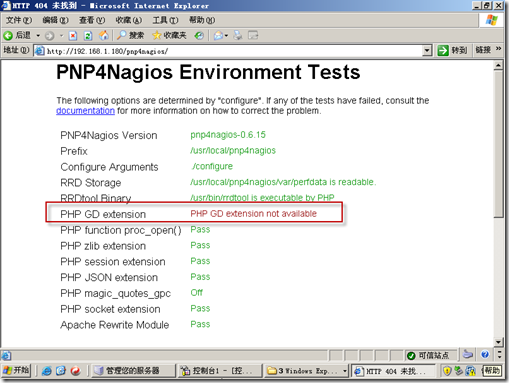Open the 工具(T) Tools menu
The height and width of the screenshot is (383, 509).
pos(165,20)
